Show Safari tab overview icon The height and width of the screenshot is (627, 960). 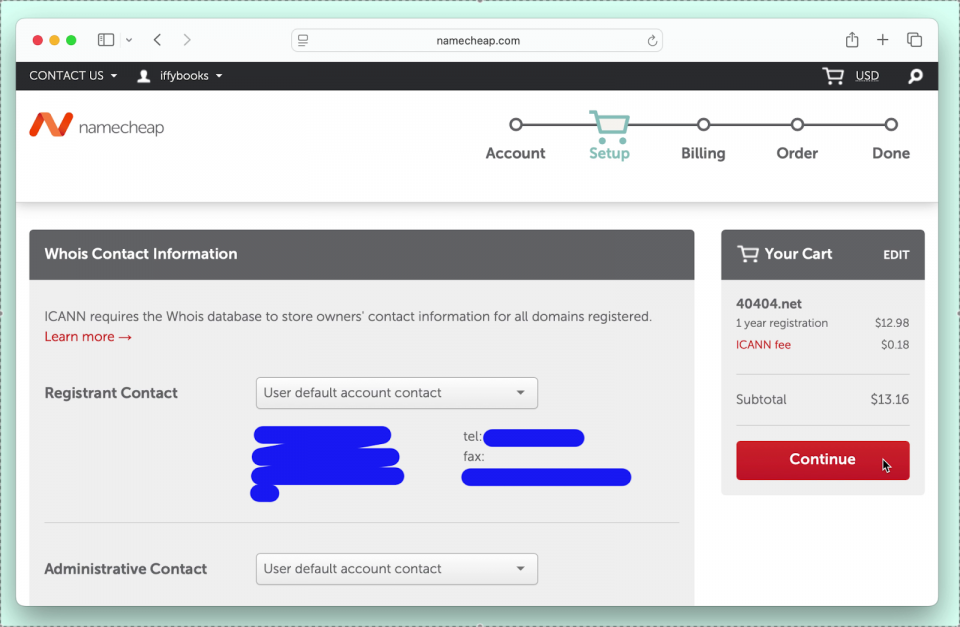coord(914,40)
